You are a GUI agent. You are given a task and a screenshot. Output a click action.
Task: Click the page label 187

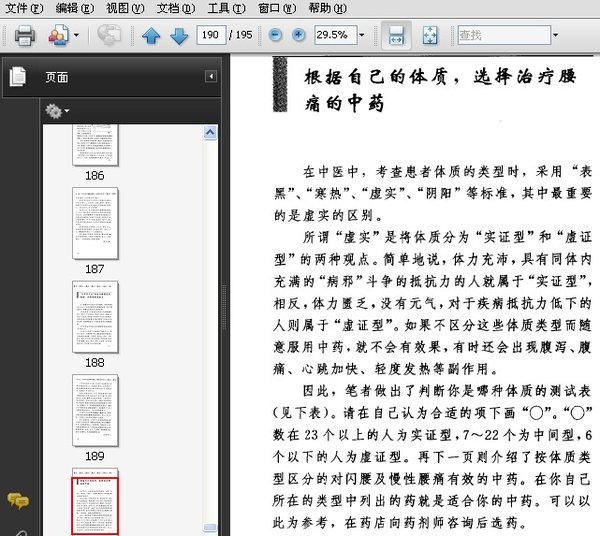coord(95,269)
